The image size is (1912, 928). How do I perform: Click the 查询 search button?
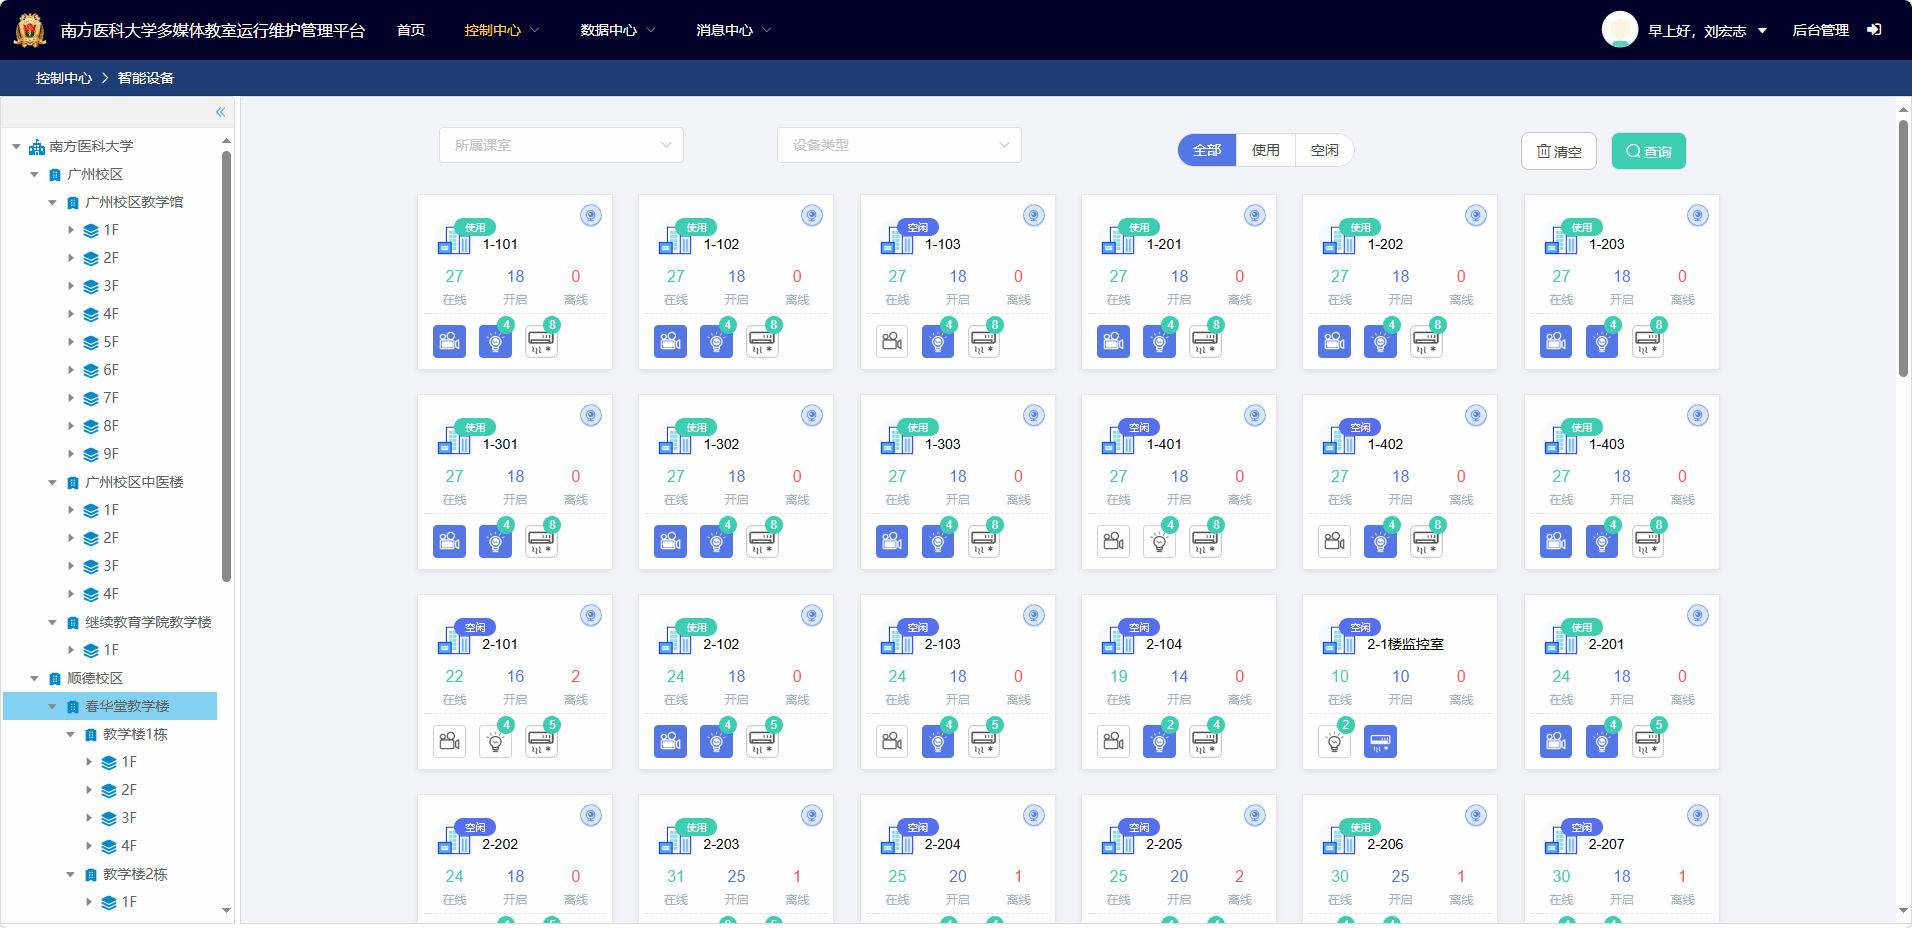(1648, 151)
